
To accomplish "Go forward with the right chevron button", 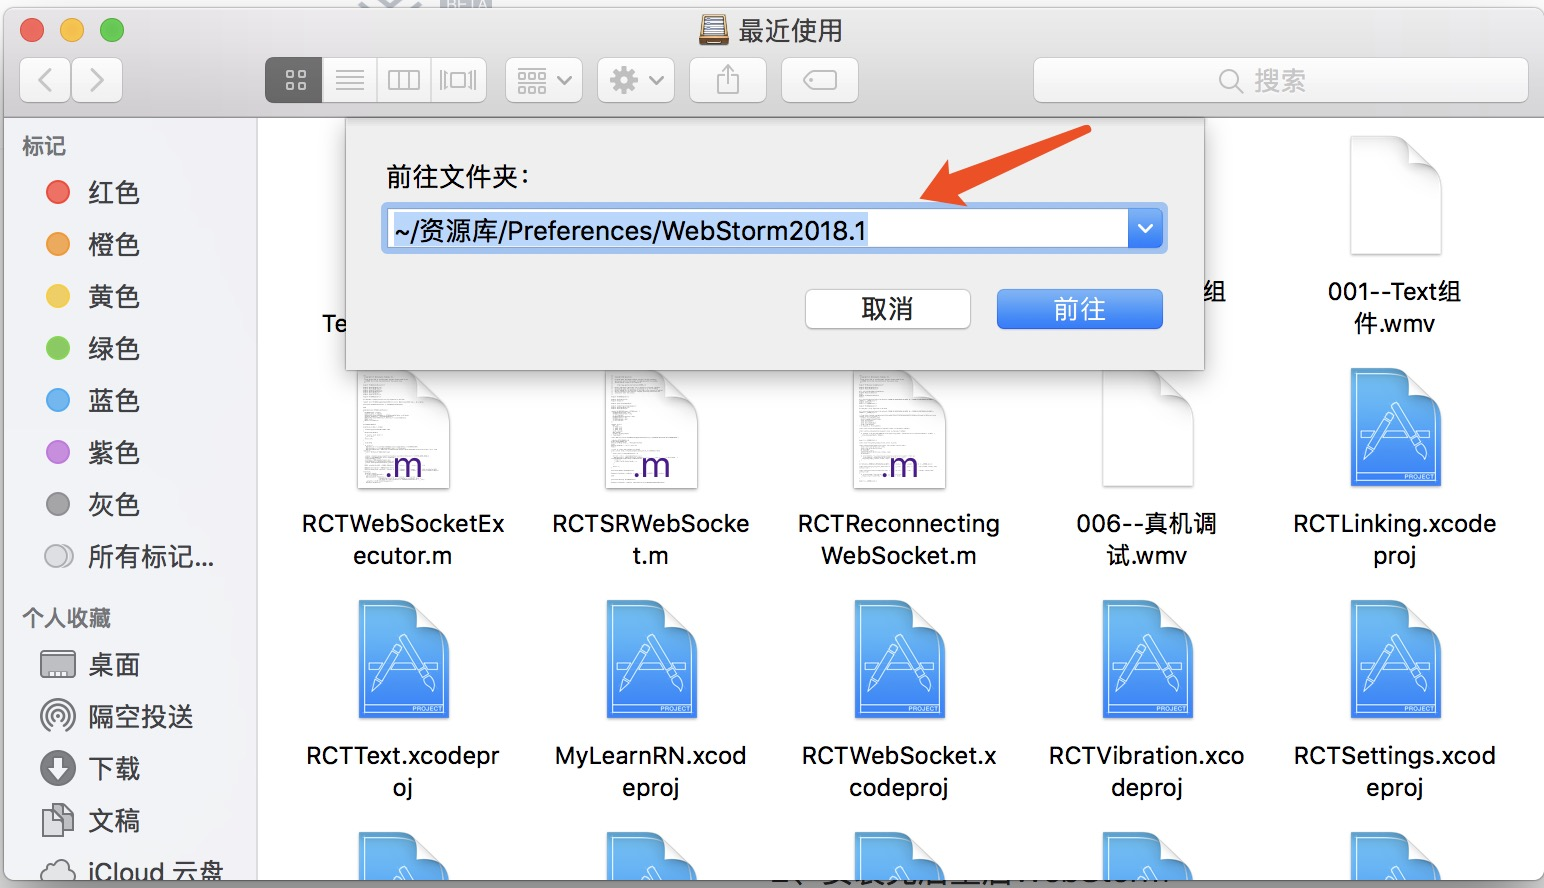I will pos(97,80).
